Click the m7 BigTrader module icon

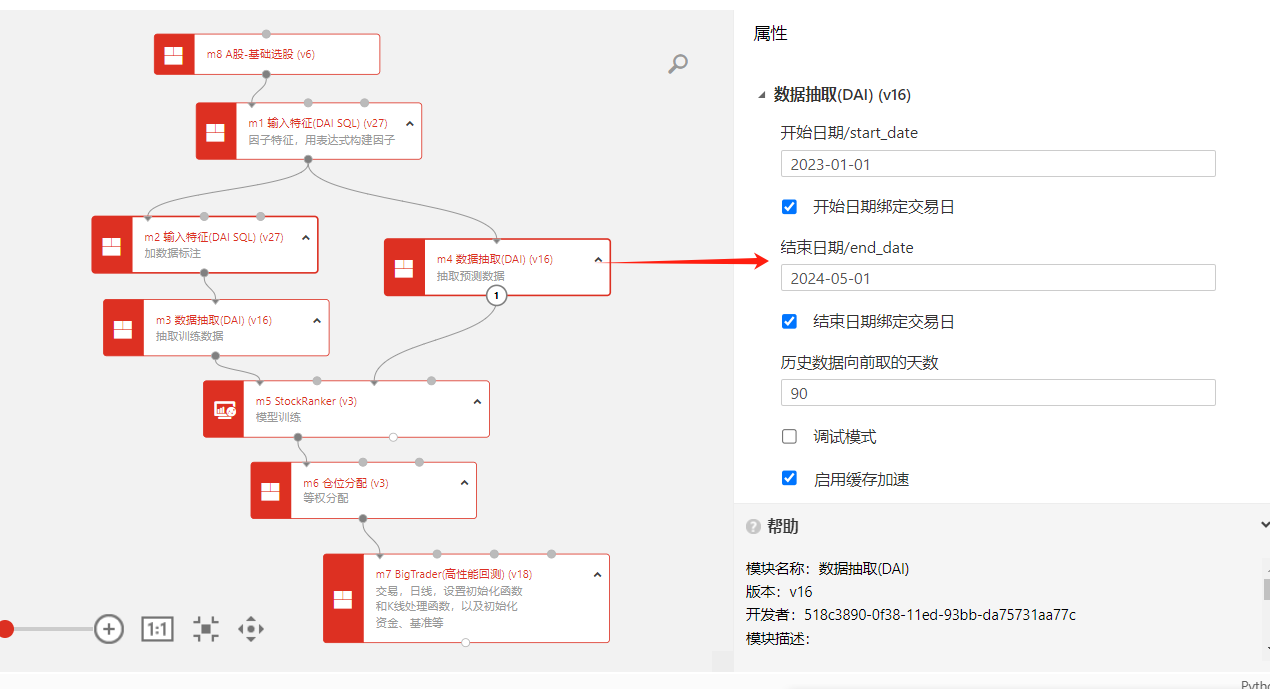click(343, 598)
